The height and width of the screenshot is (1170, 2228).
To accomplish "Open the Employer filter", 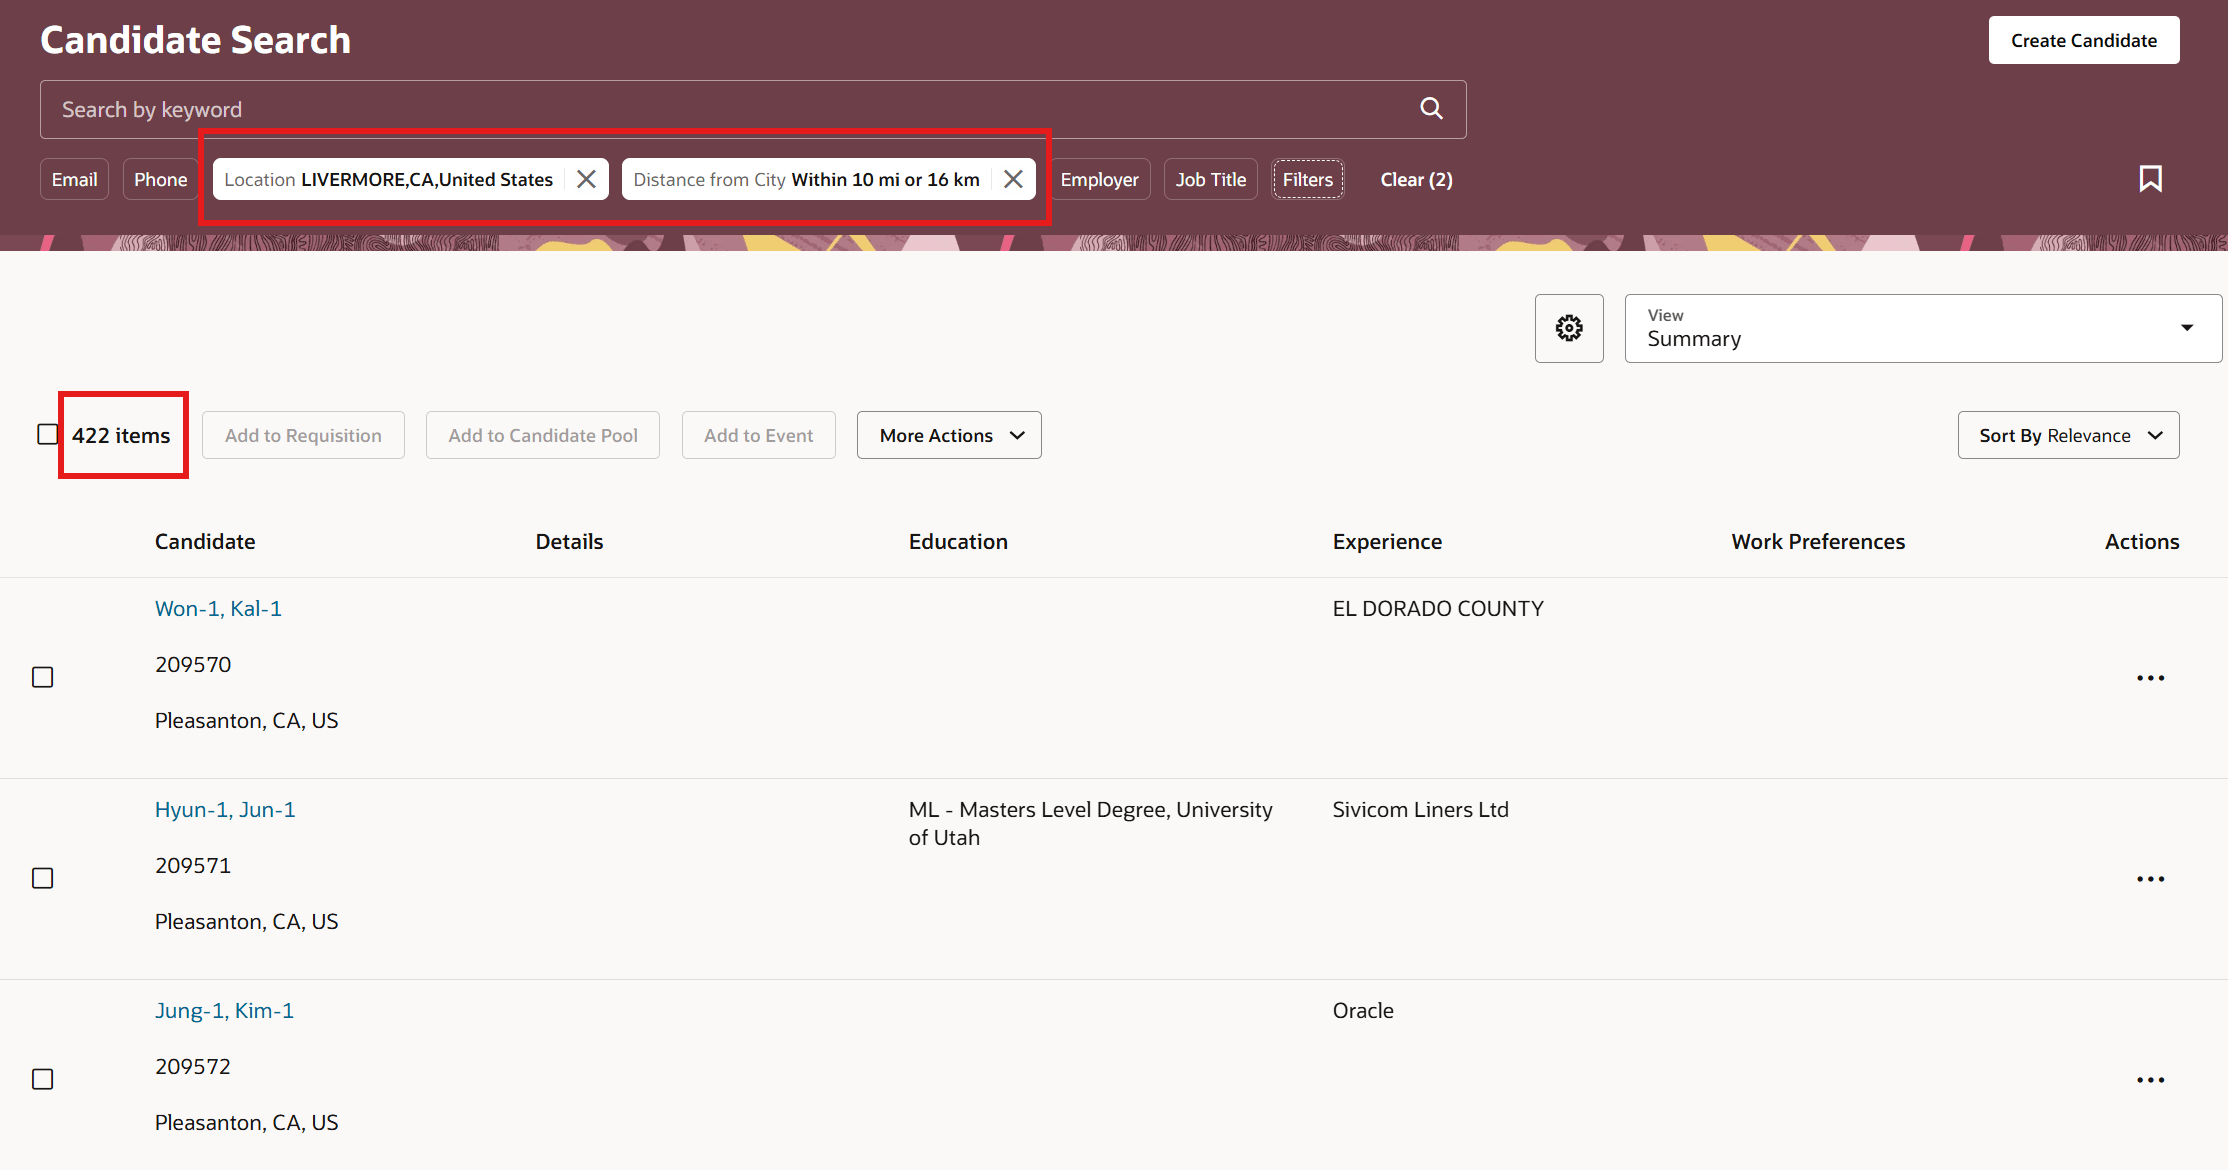I will 1100,178.
